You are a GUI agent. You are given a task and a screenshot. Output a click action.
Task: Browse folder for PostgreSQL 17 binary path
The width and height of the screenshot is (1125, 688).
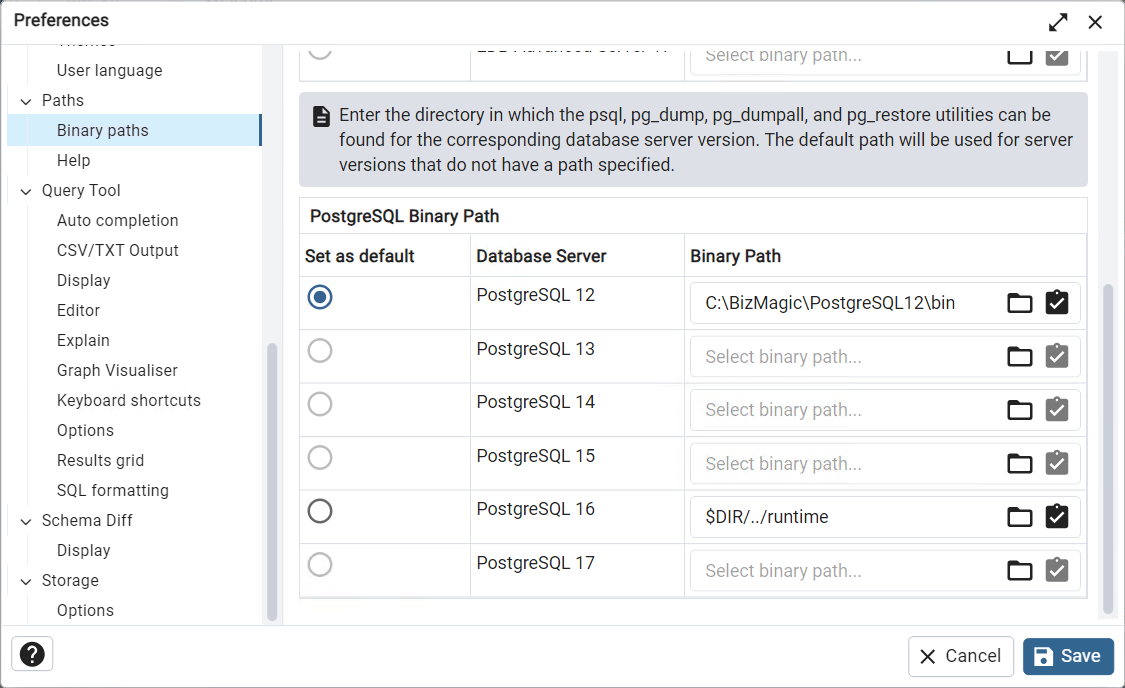(1020, 570)
